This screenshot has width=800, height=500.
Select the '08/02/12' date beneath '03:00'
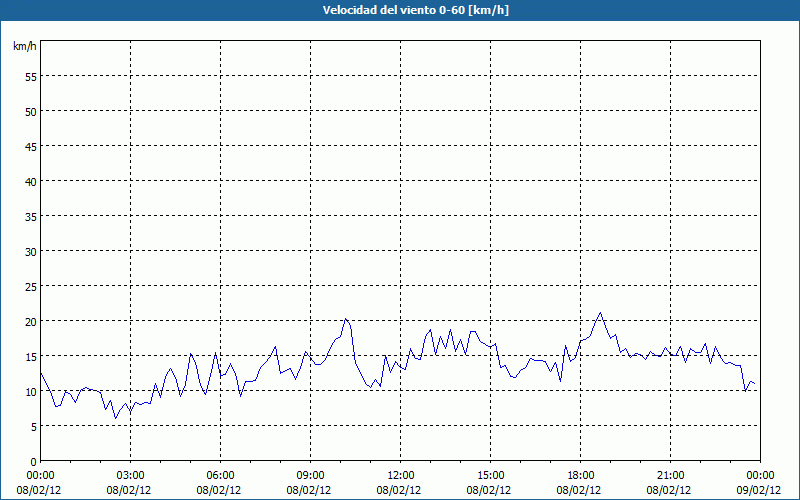point(129,490)
